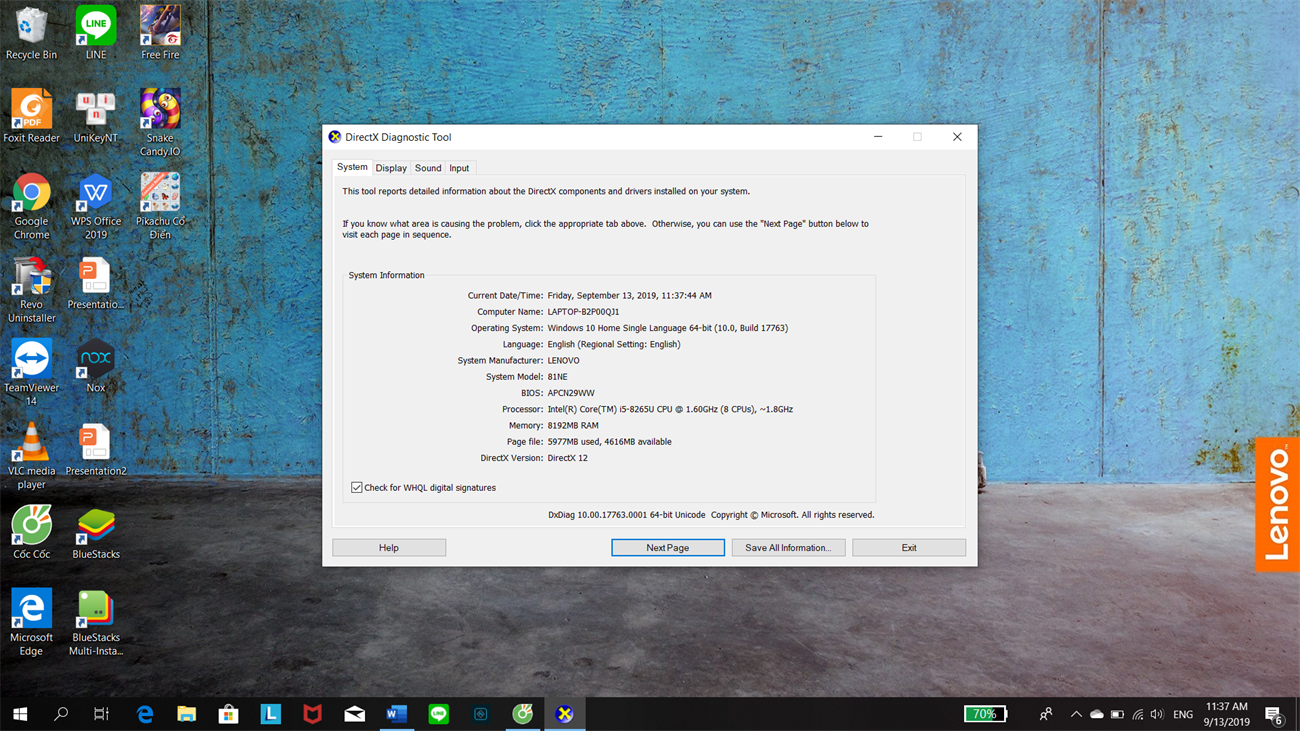
Task: Open the Recycle Bin desktop icon
Action: 31,33
